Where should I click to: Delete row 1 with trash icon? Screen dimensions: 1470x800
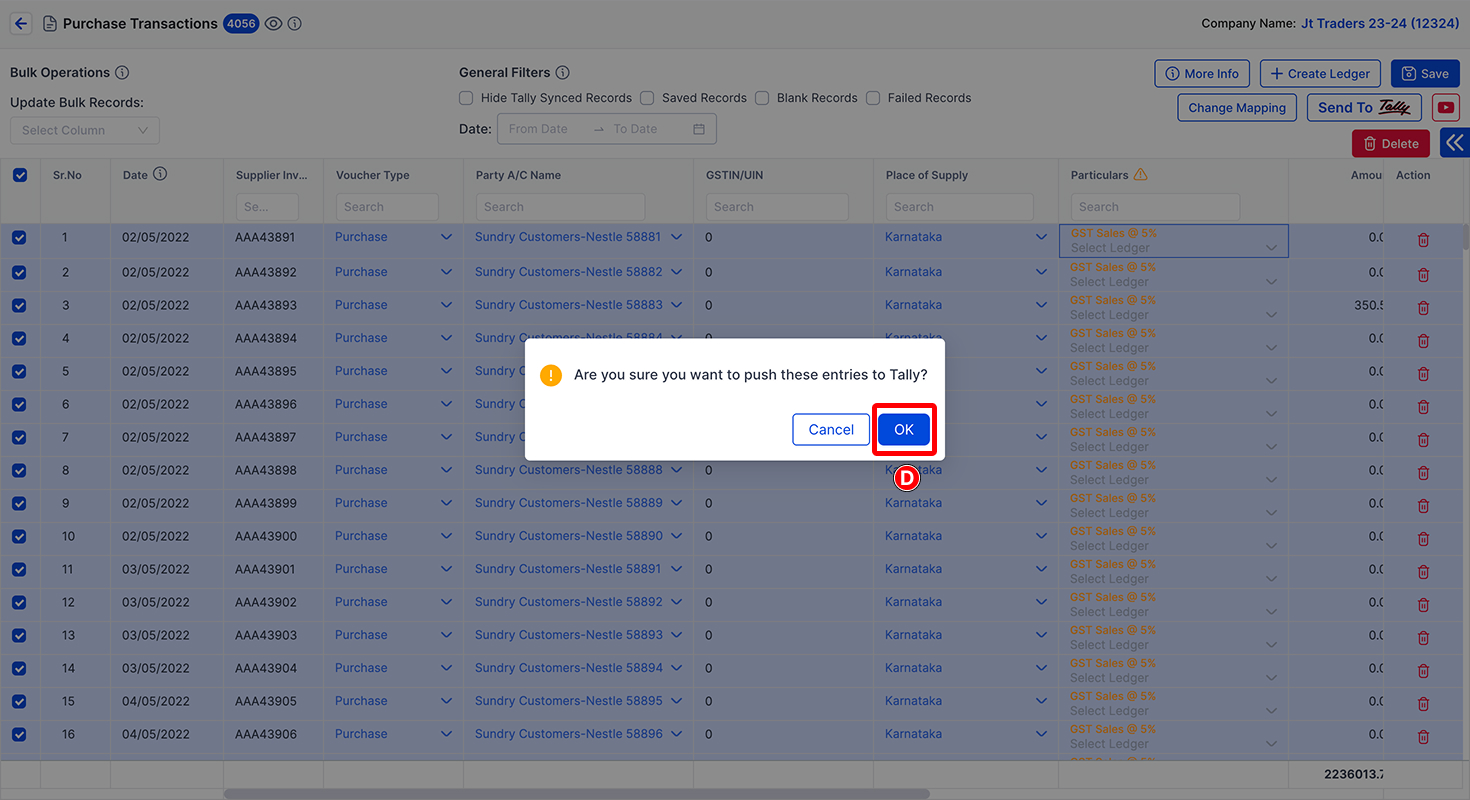tap(1423, 240)
